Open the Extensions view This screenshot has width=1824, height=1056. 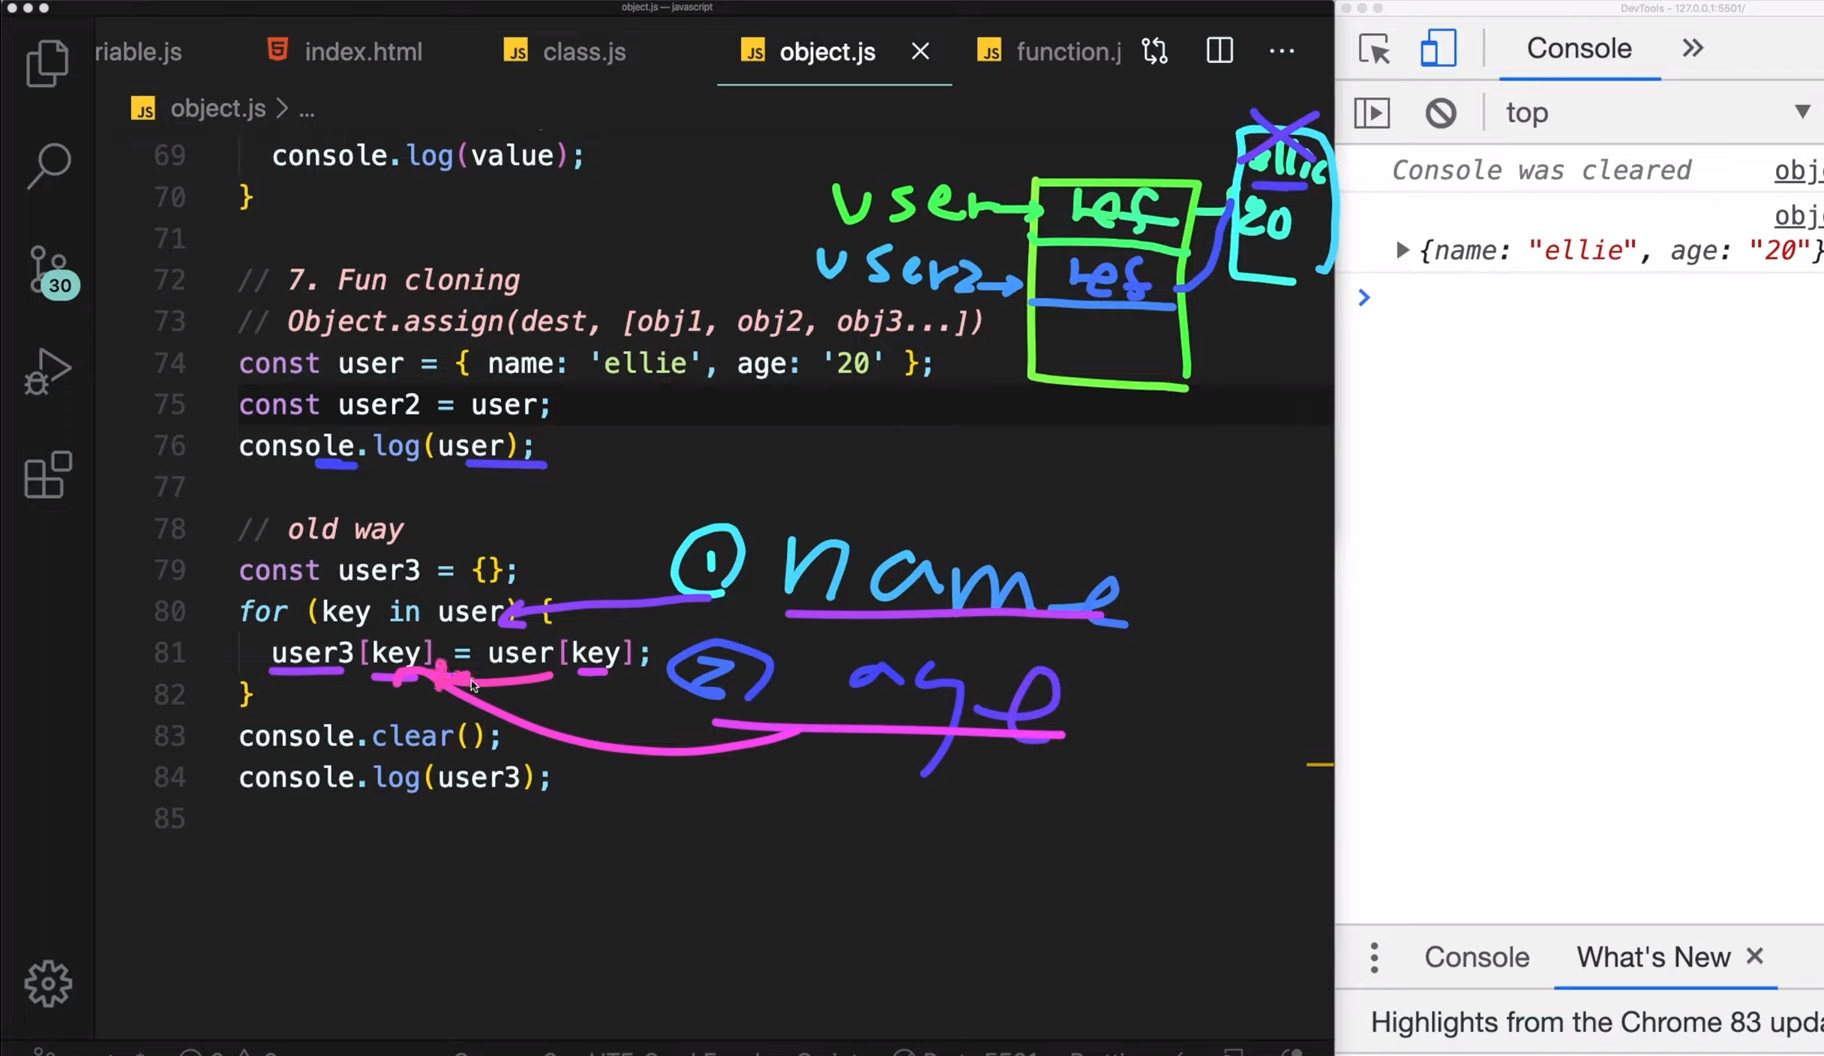(47, 475)
